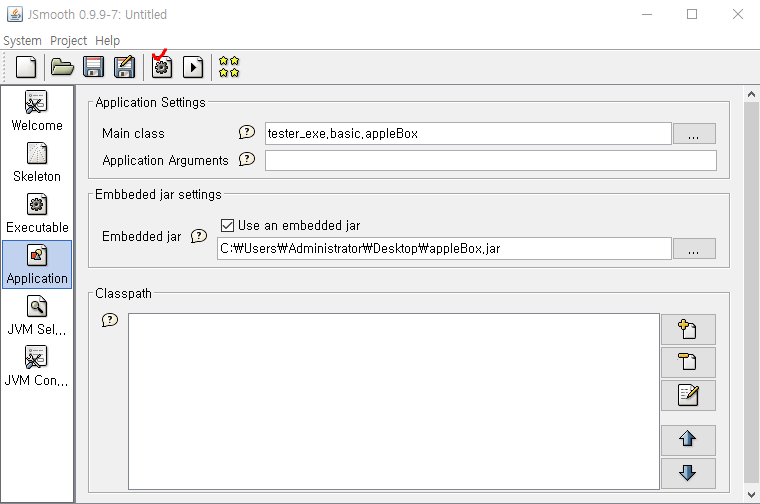Show help for Application Arguments
The image size is (760, 504).
pyautogui.click(x=247, y=159)
